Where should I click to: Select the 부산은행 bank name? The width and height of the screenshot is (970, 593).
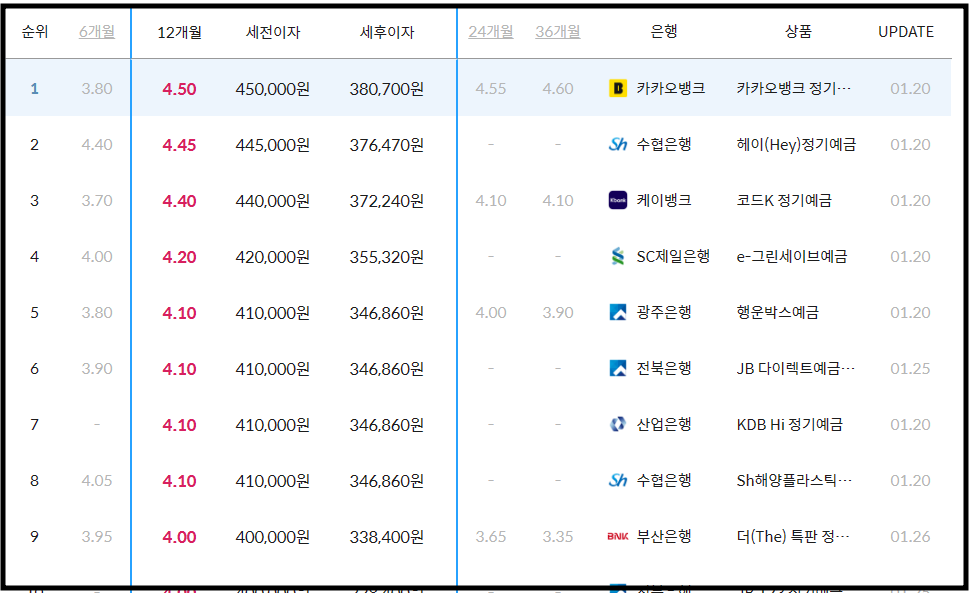coord(664,536)
